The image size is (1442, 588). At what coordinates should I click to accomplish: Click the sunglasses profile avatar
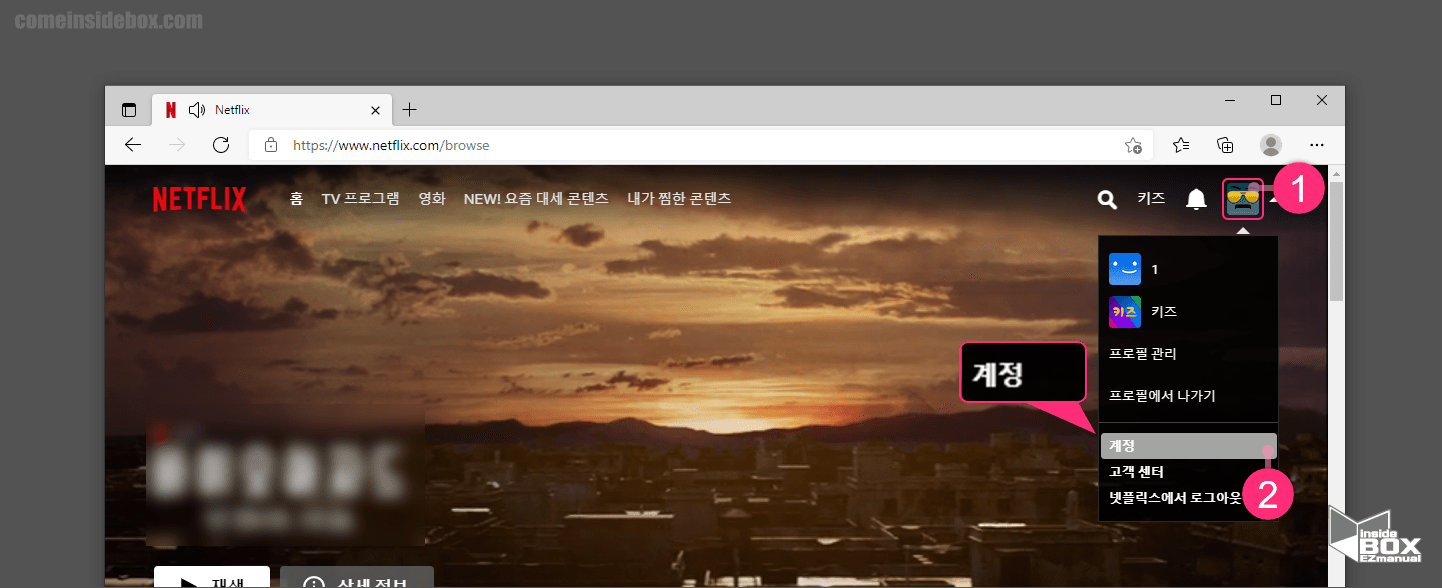[x=1243, y=200]
